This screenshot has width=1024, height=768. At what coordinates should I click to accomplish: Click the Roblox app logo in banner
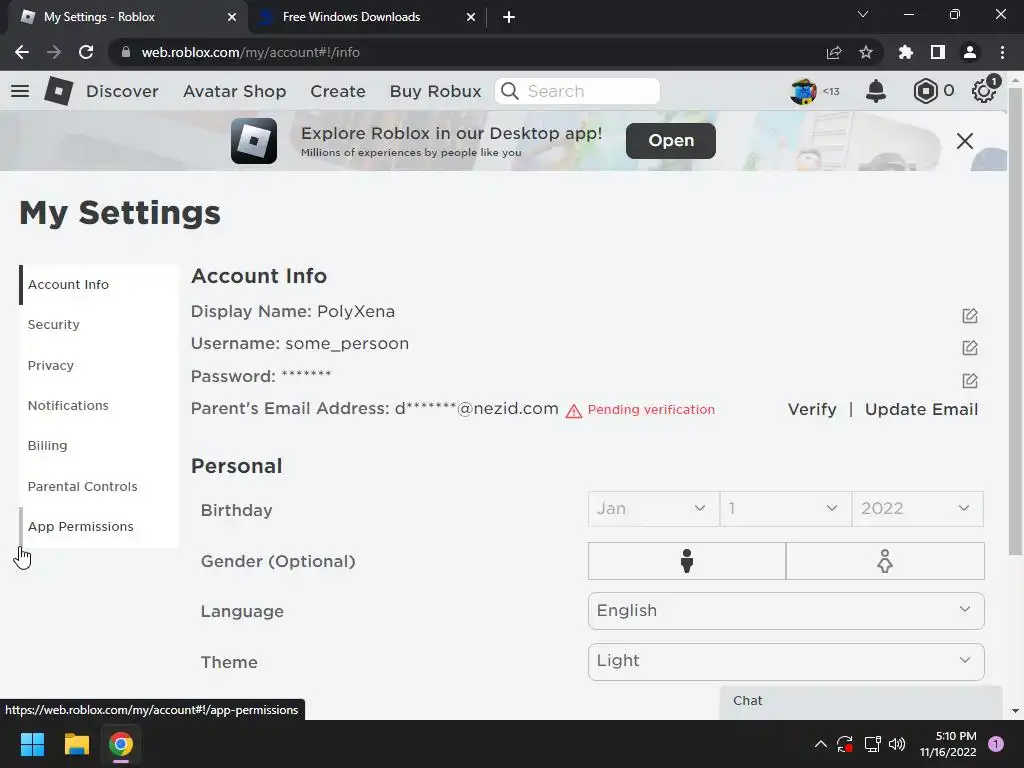[x=254, y=140]
